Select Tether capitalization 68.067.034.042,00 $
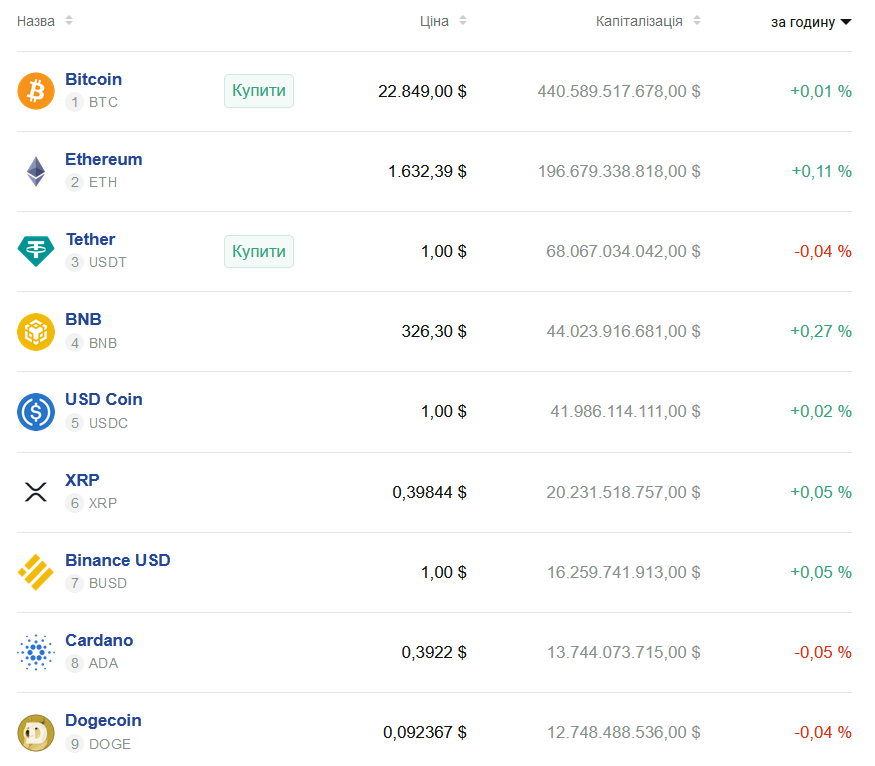 coord(623,251)
